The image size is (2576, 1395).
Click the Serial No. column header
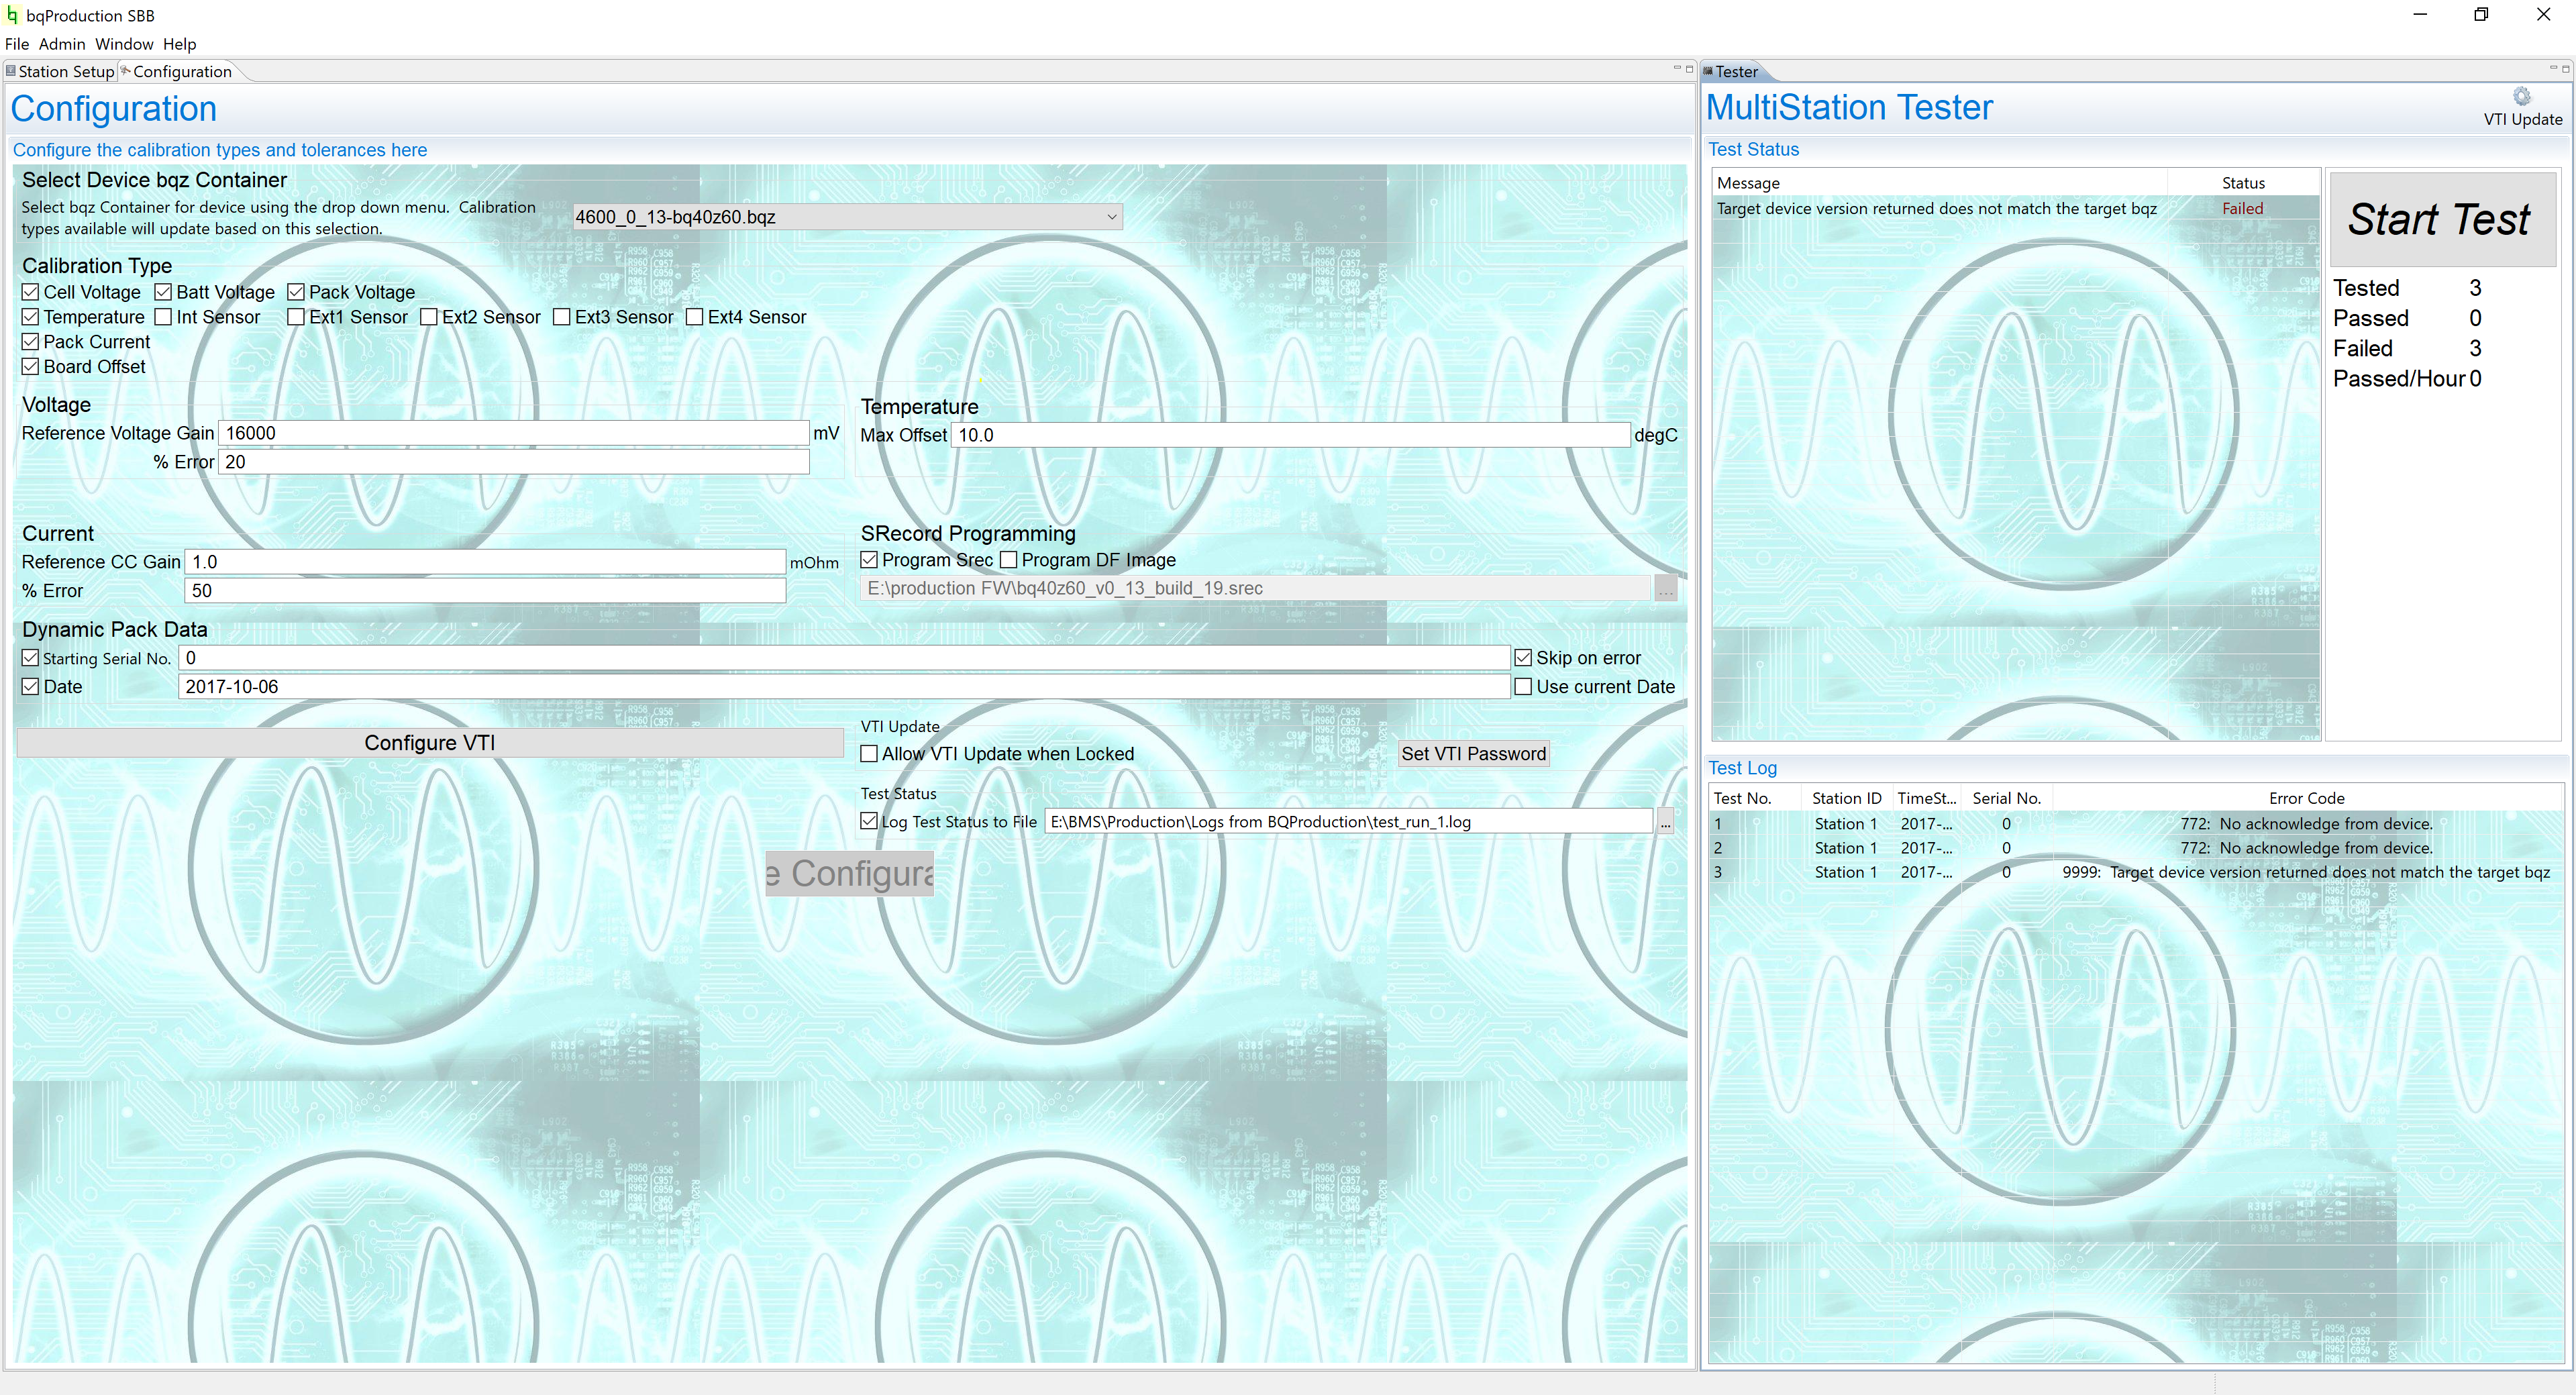pos(2006,798)
